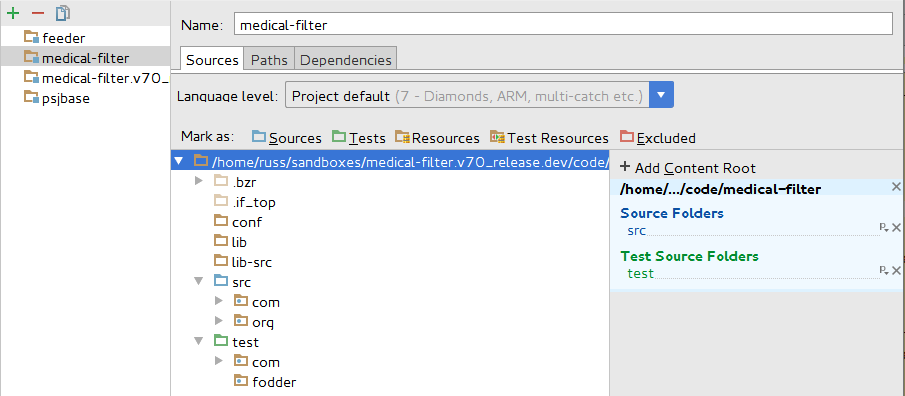The height and width of the screenshot is (396, 905).
Task: Collapse the test folder tree node
Action: (199, 341)
